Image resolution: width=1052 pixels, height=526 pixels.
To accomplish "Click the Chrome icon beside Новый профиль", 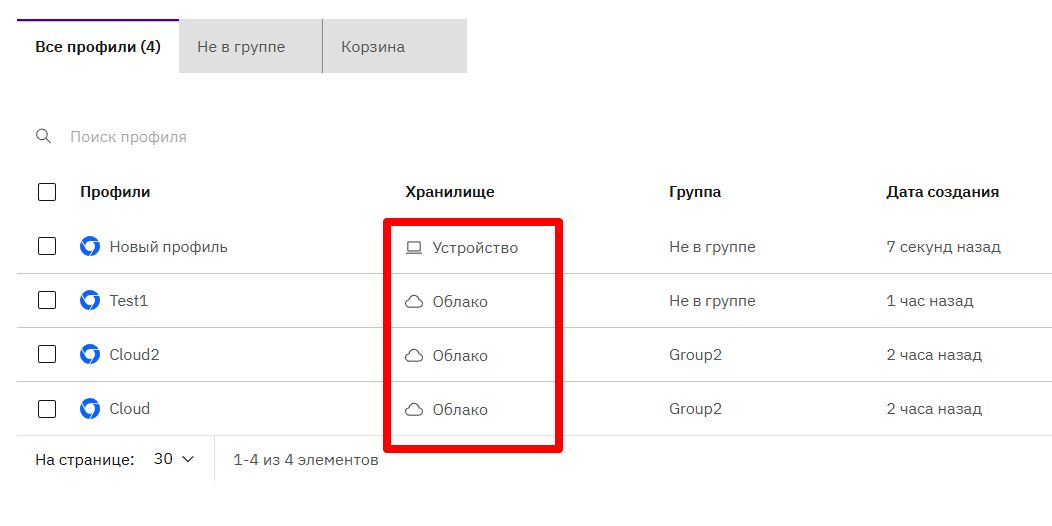I will [90, 247].
